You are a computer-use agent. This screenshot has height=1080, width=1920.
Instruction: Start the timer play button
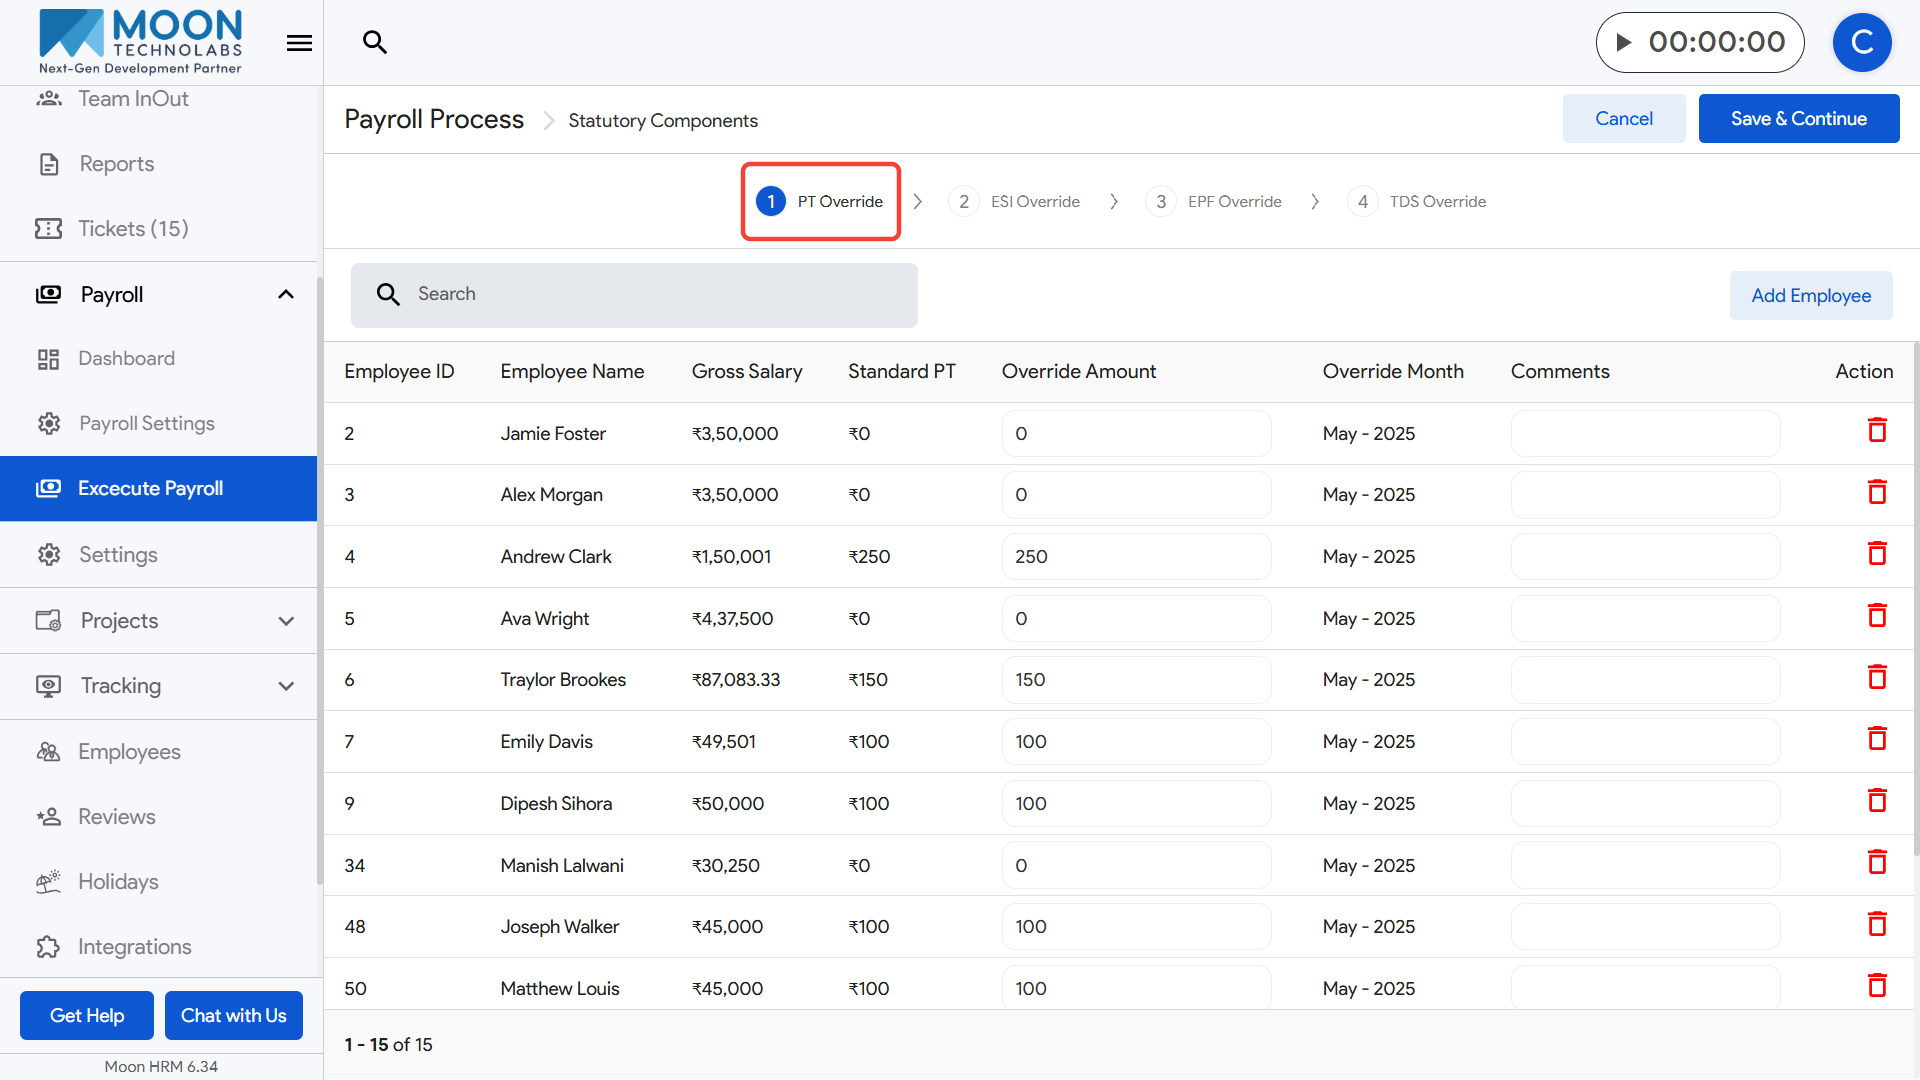(1624, 42)
